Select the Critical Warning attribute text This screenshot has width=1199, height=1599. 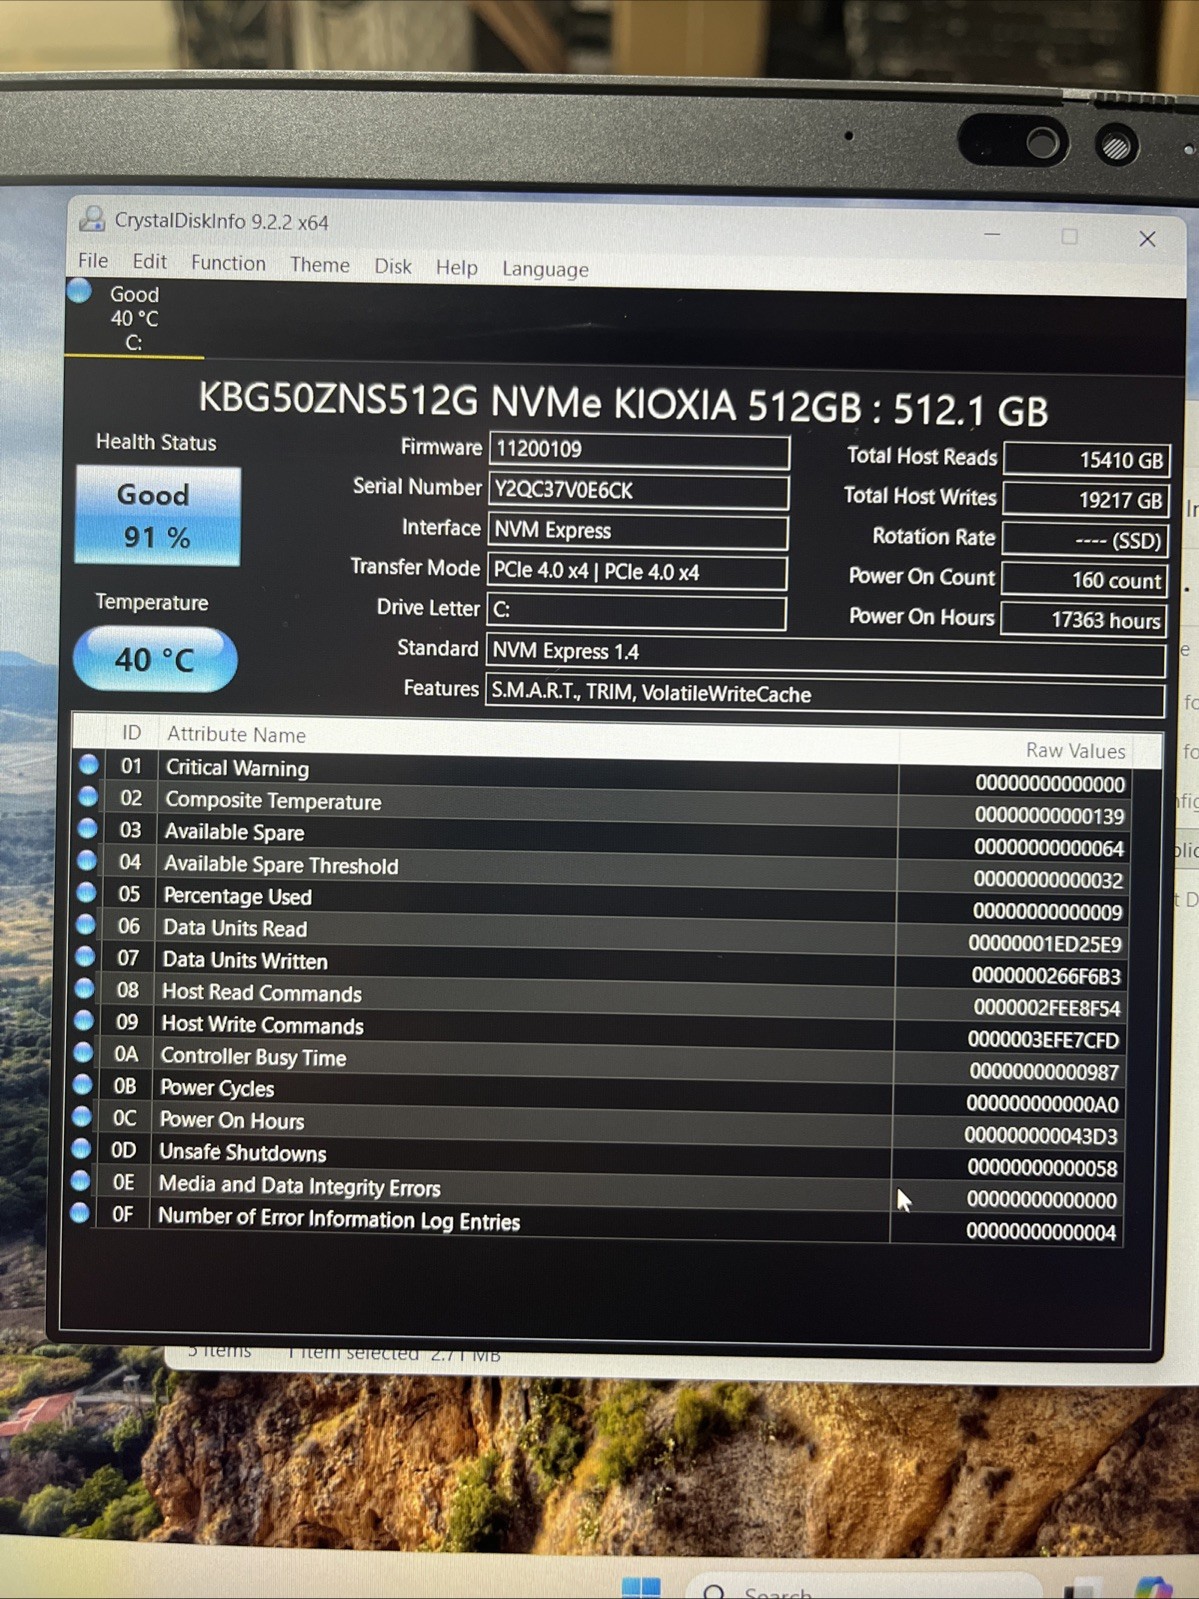pos(237,768)
